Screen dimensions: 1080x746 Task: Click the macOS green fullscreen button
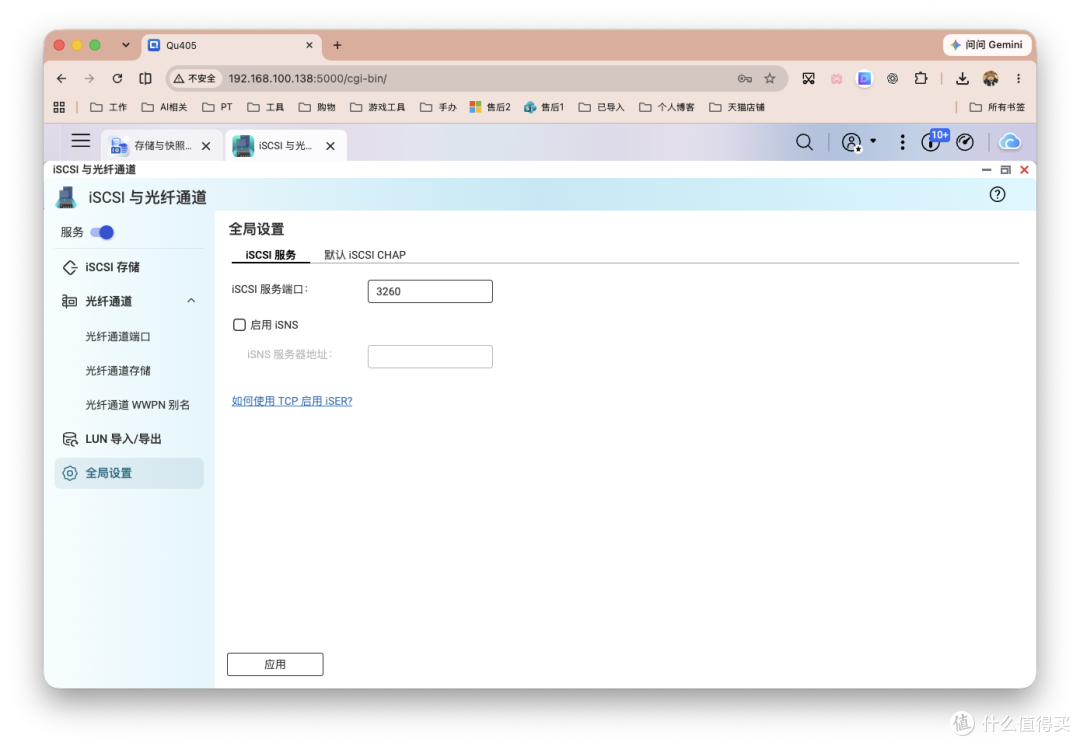click(x=95, y=45)
